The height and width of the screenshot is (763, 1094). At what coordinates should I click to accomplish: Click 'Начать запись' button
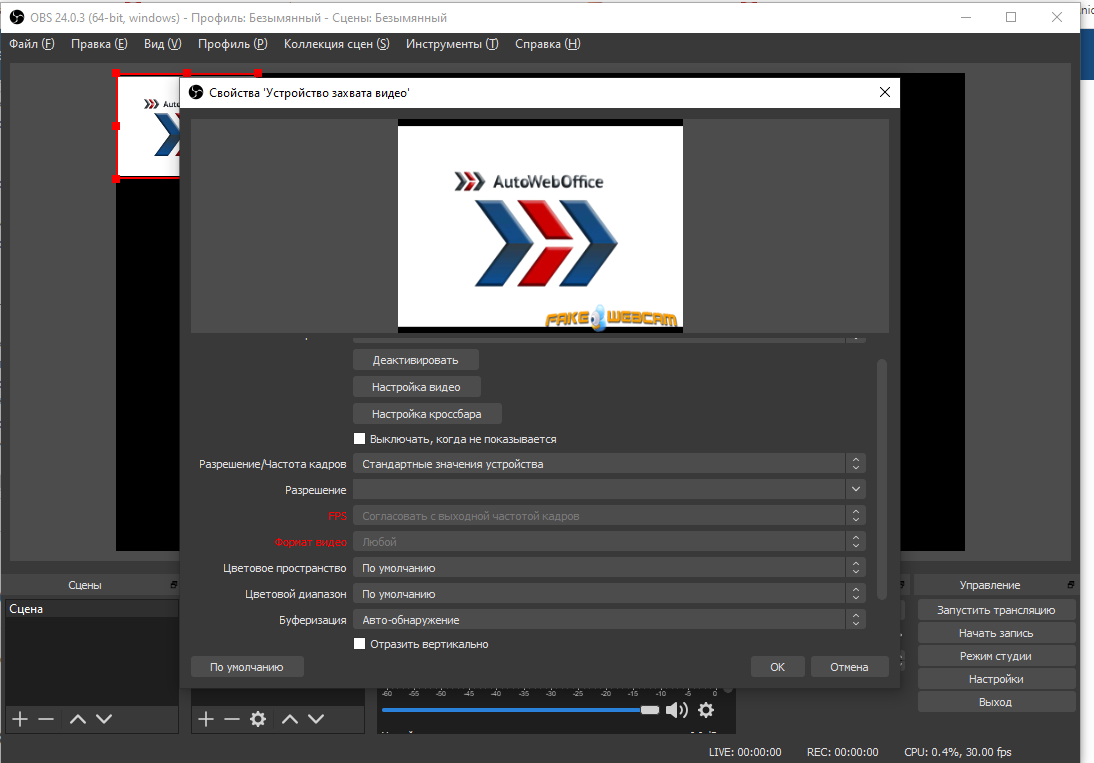[x=996, y=633]
